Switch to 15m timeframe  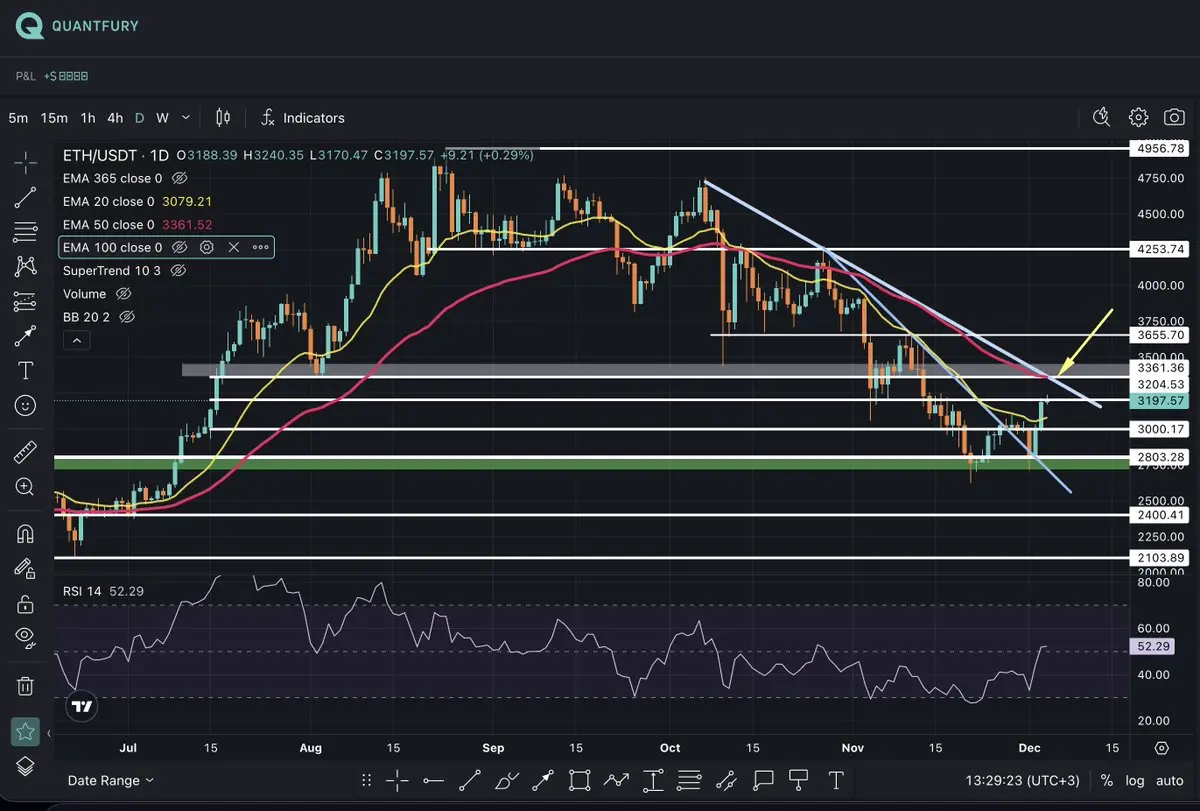pyautogui.click(x=54, y=118)
